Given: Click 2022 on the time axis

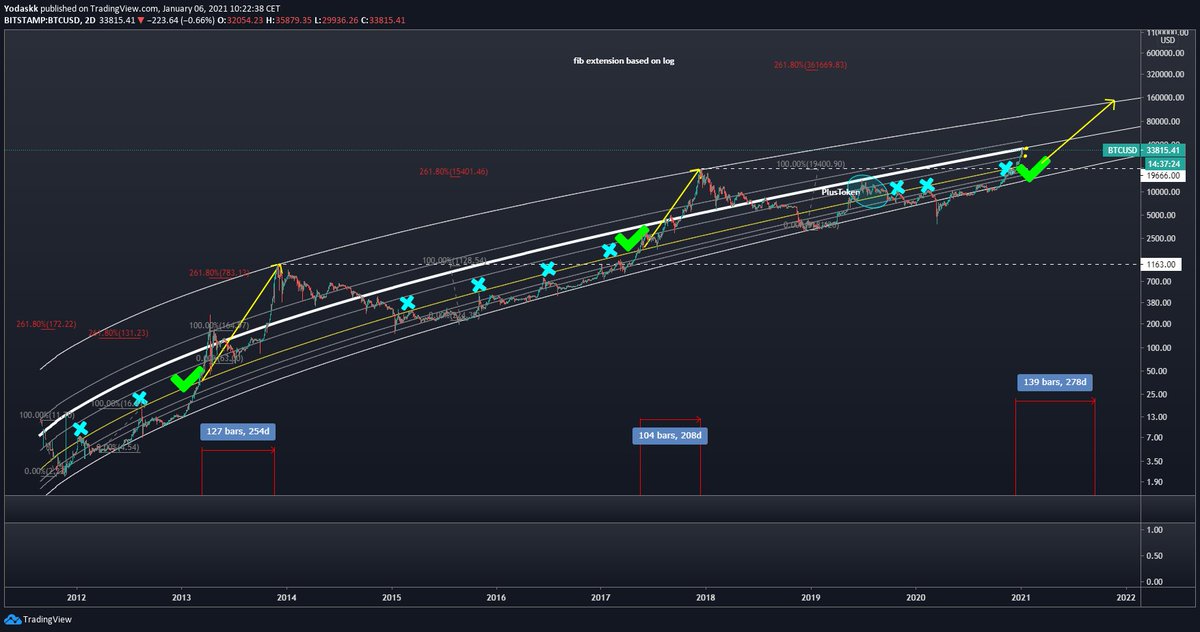Looking at the screenshot, I should (1125, 598).
